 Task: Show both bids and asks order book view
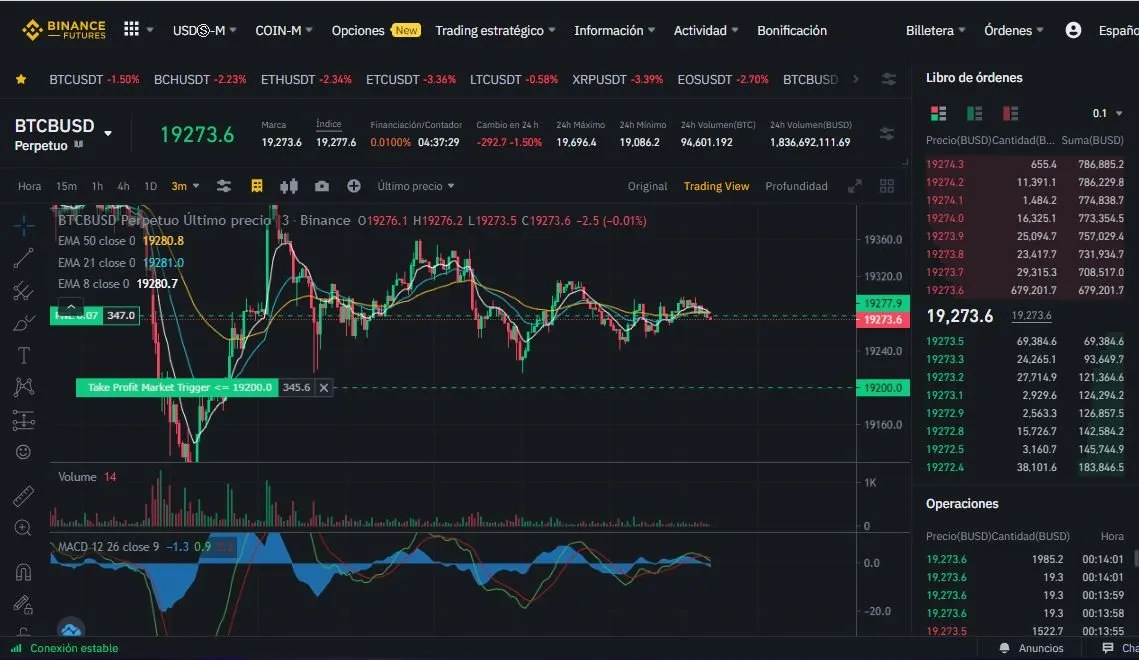pos(939,113)
